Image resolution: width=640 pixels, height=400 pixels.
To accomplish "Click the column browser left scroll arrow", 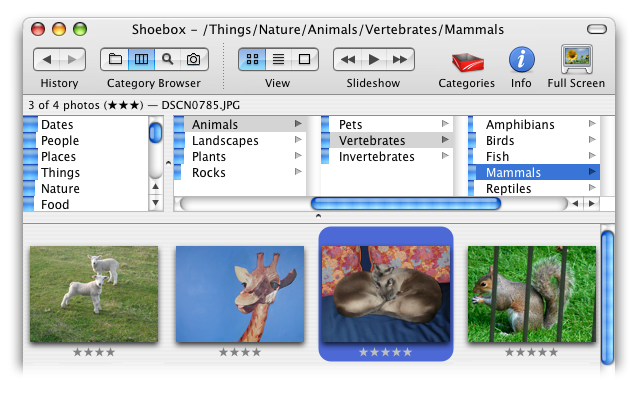I will coord(575,204).
